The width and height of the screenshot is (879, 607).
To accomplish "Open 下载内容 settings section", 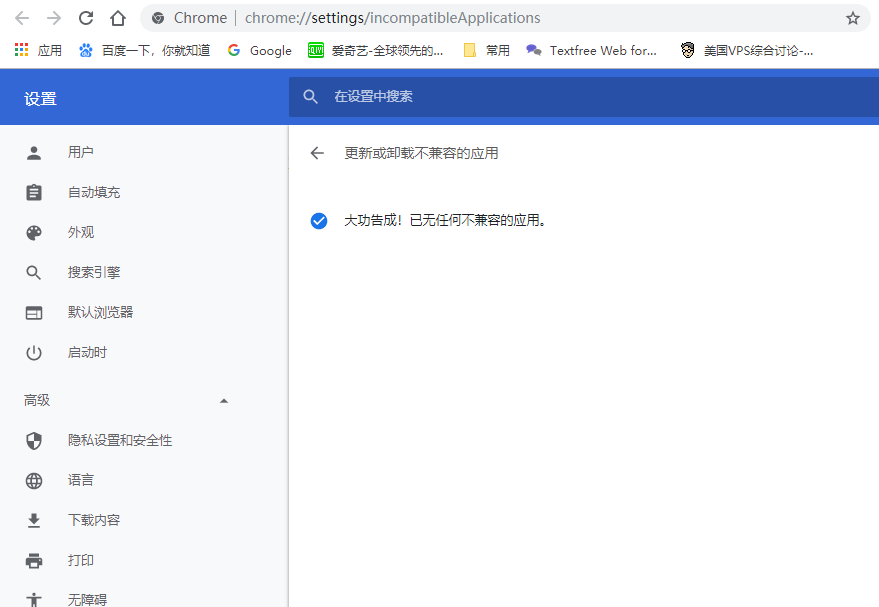I will pyautogui.click(x=94, y=520).
